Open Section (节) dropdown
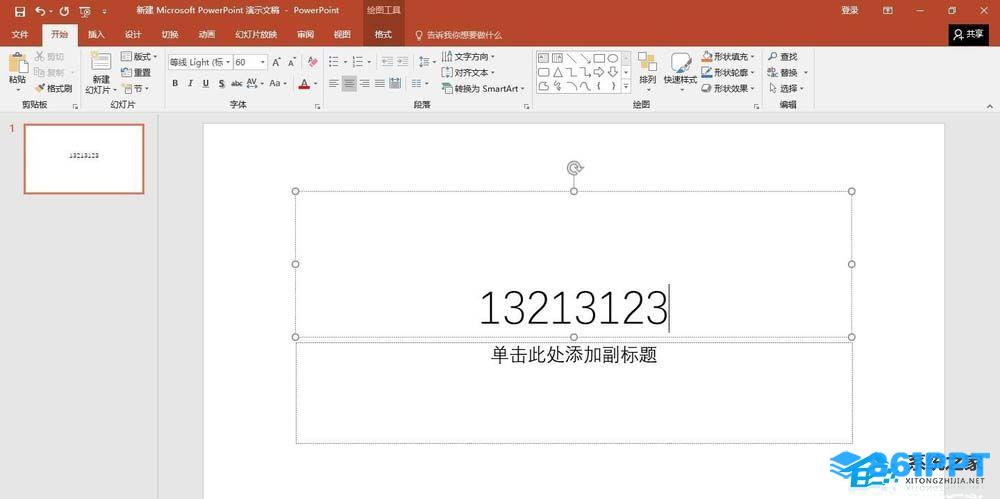The width and height of the screenshot is (1000, 499). click(x=135, y=88)
